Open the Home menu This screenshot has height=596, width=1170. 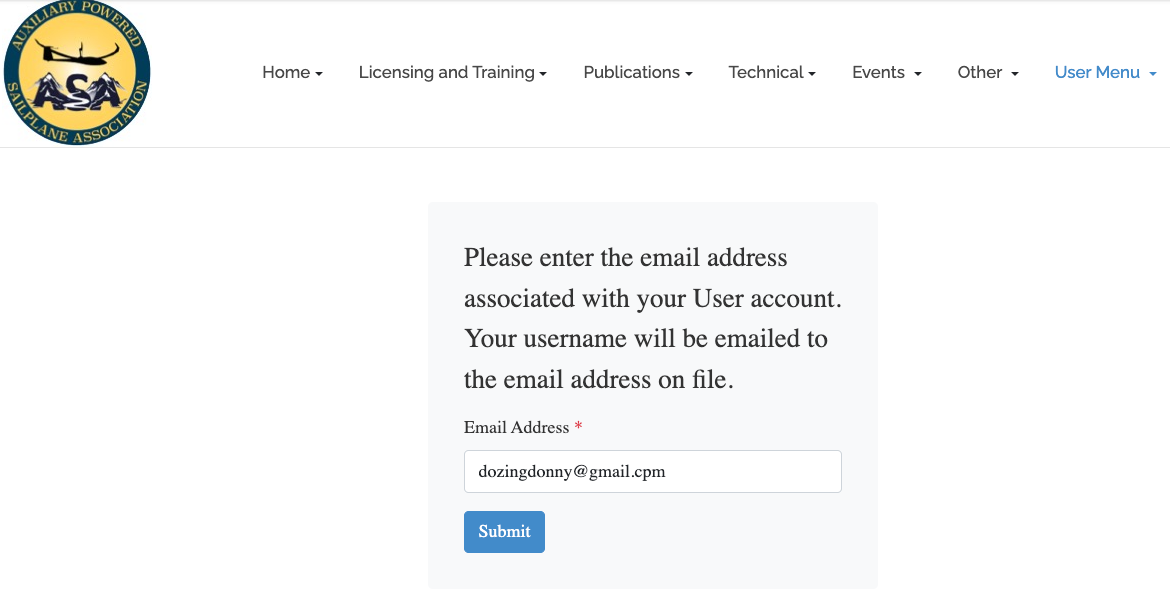286,72
